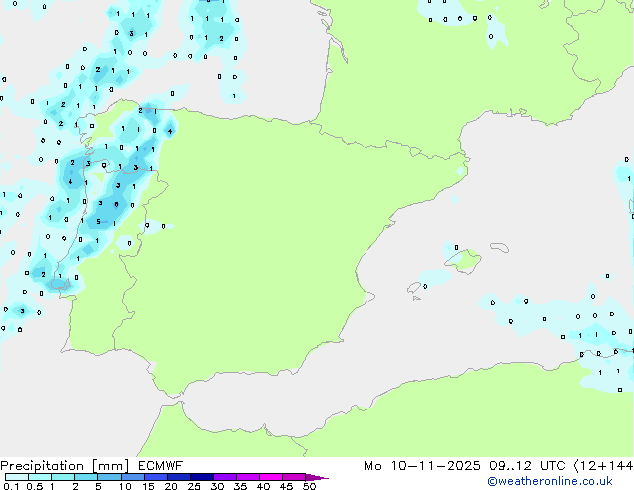This screenshot has width=634, height=490.
Task: Click the purple legend swatch between 30 and 35
Action: (224, 477)
